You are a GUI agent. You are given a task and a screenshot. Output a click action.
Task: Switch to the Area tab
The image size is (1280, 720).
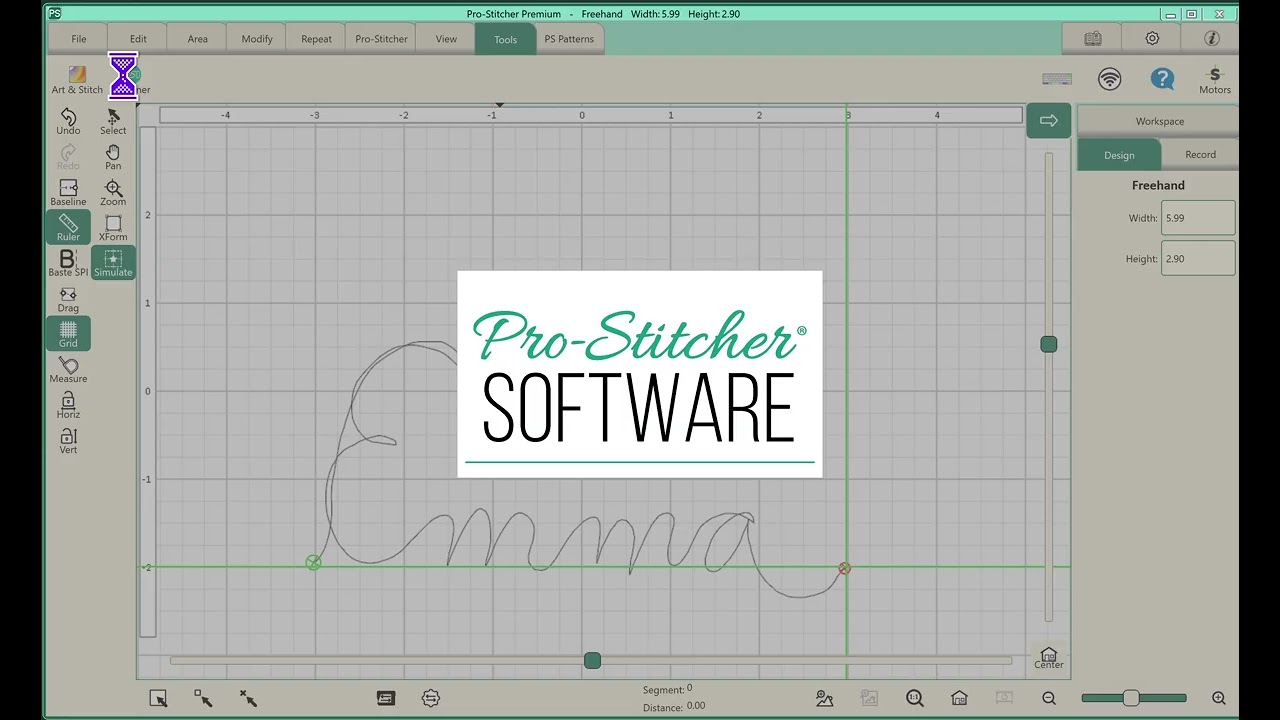coord(198,39)
